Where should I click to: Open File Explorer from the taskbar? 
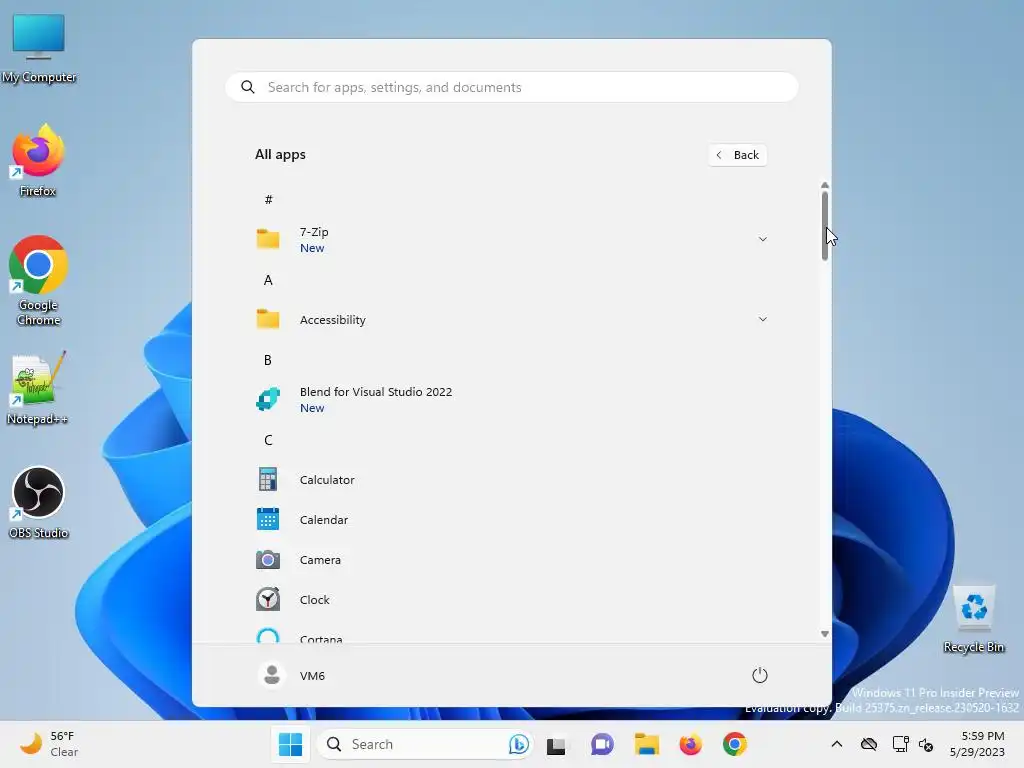pyautogui.click(x=647, y=744)
